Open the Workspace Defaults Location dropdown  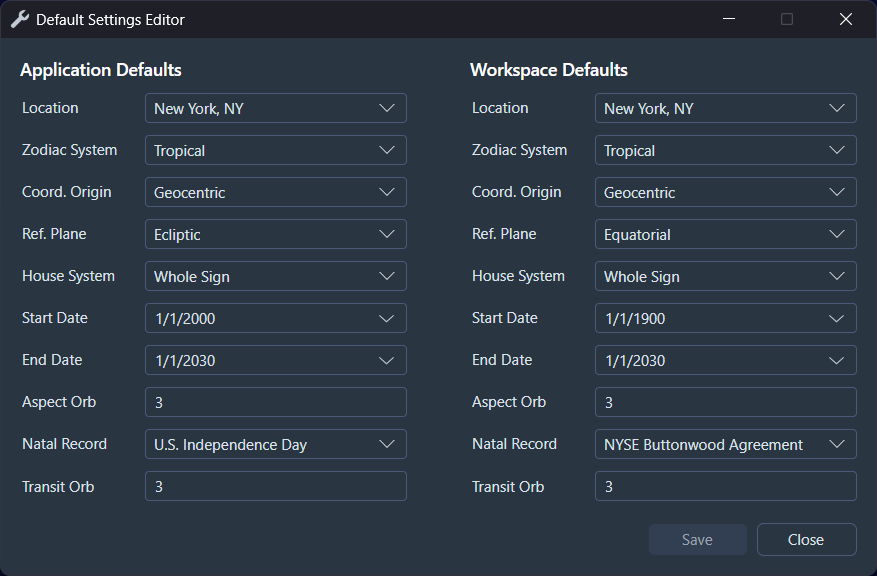(x=725, y=108)
